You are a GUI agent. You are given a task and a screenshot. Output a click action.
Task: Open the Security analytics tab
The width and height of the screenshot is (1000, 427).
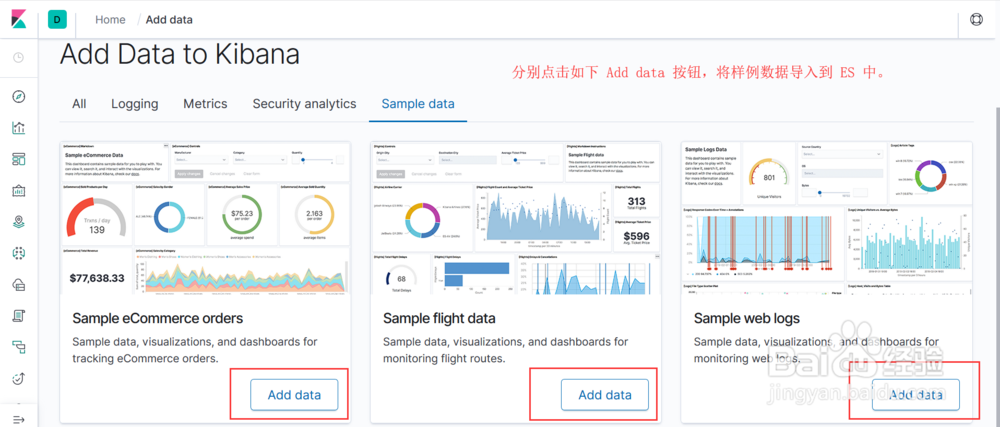pyautogui.click(x=304, y=104)
